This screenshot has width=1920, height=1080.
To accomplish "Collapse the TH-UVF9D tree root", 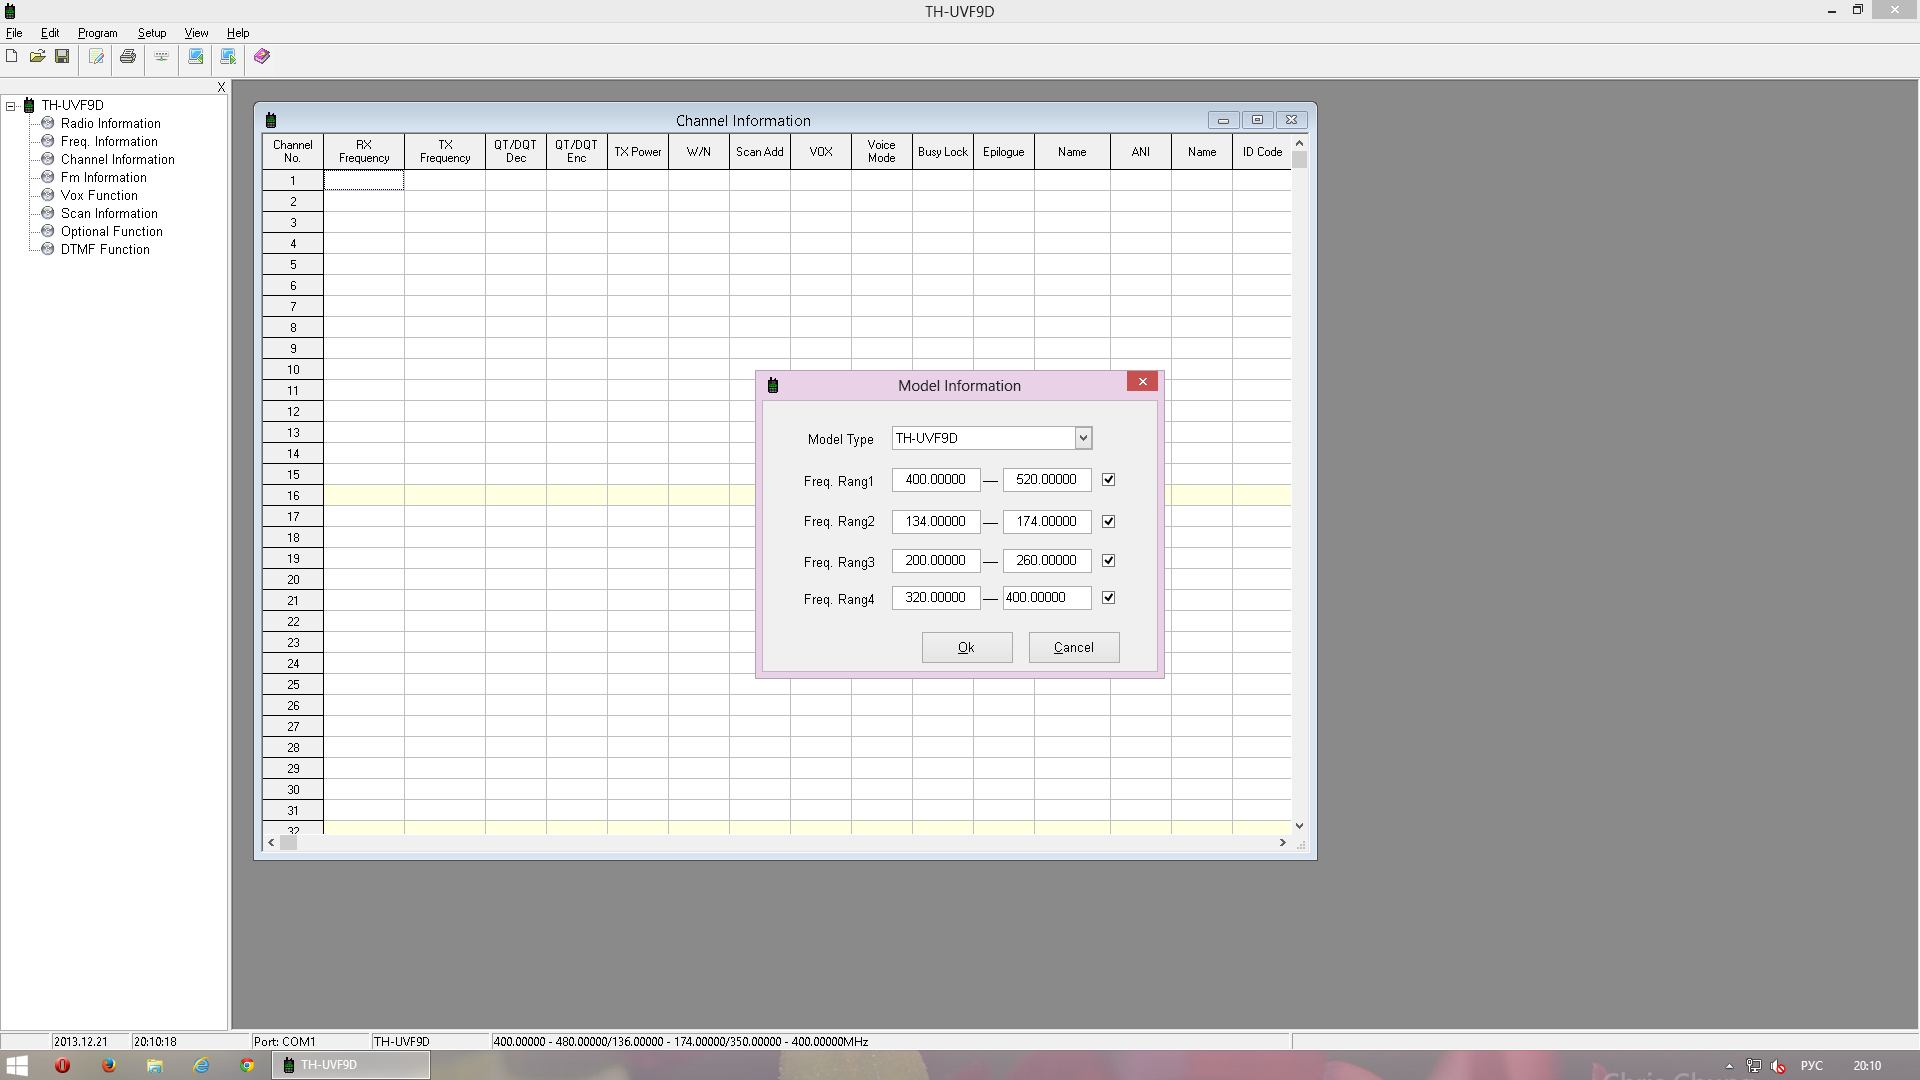I will pos(11,105).
